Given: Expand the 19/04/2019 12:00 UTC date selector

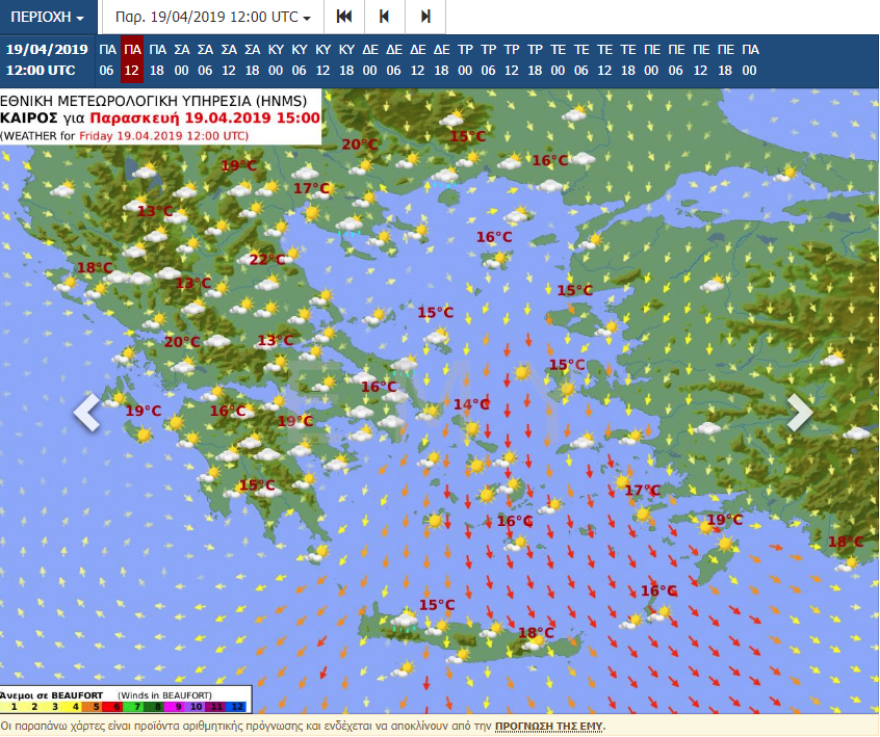Looking at the screenshot, I should (212, 17).
